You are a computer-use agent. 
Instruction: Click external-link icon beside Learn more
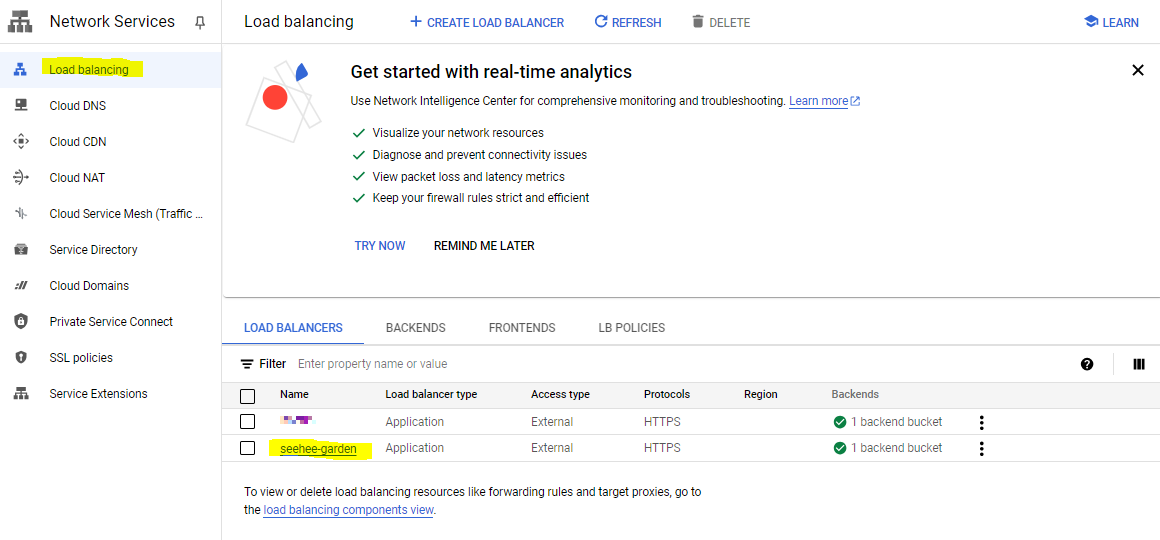click(855, 101)
